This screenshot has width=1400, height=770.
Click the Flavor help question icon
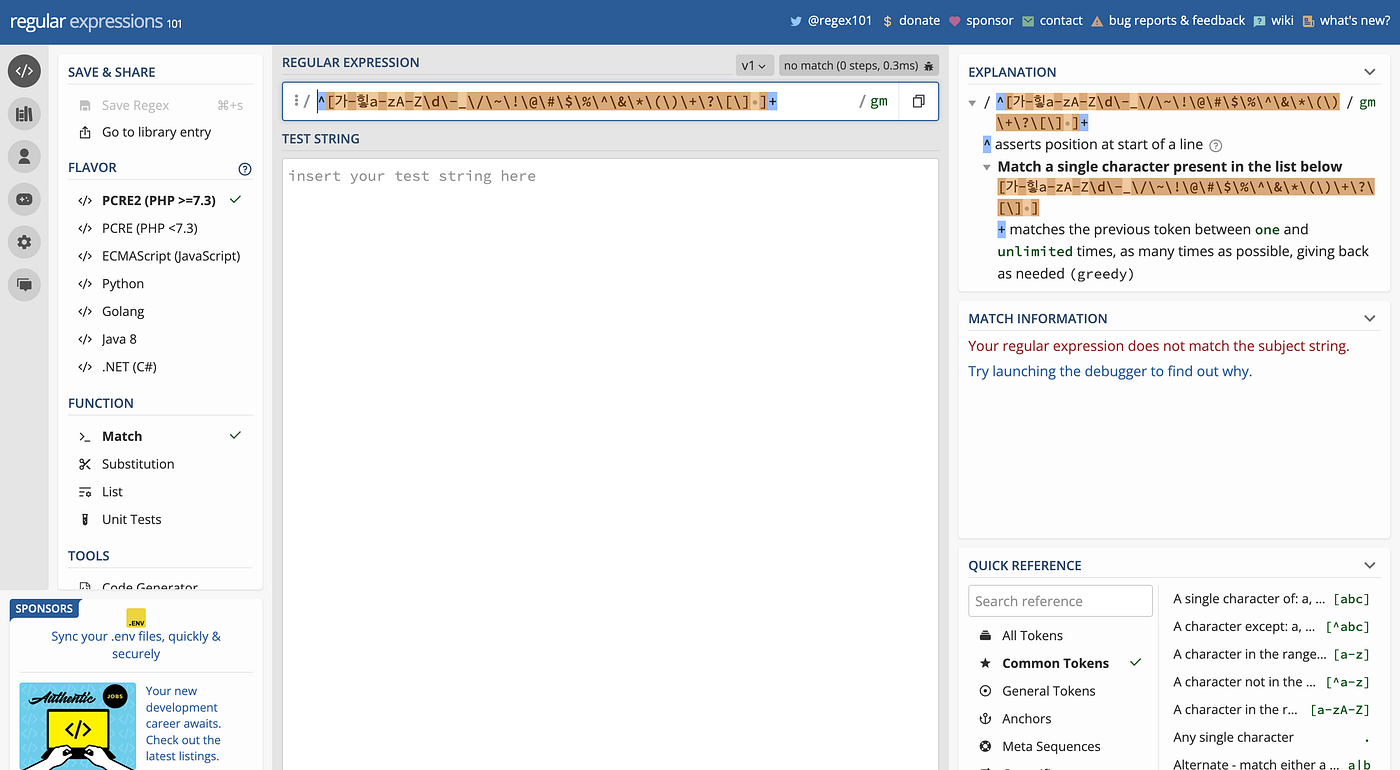(245, 168)
